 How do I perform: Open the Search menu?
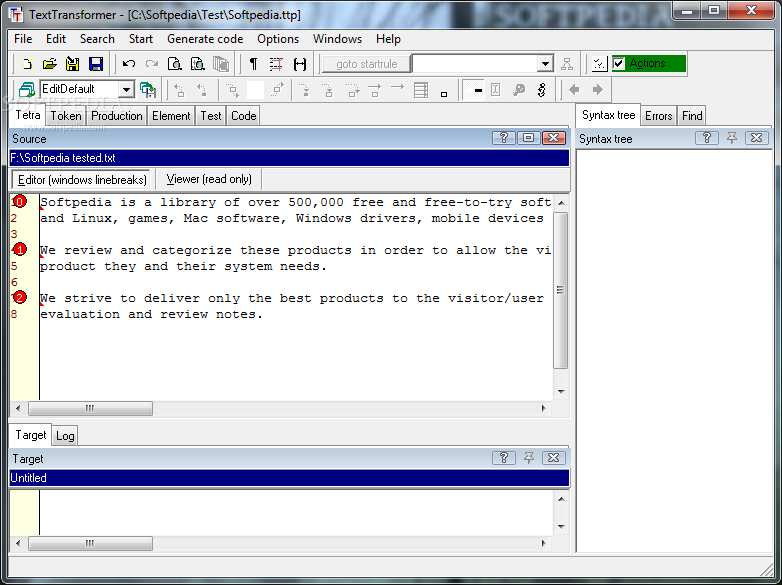(x=97, y=39)
